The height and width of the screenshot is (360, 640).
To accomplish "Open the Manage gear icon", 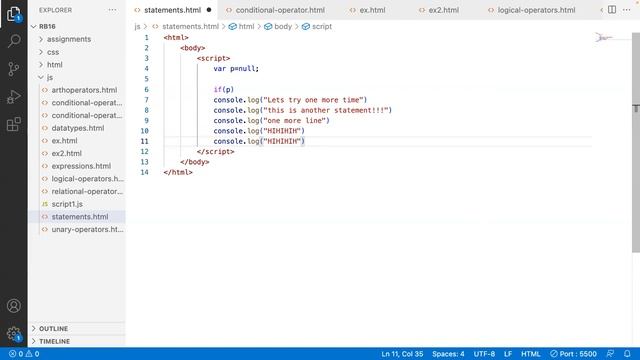I will 14,334.
